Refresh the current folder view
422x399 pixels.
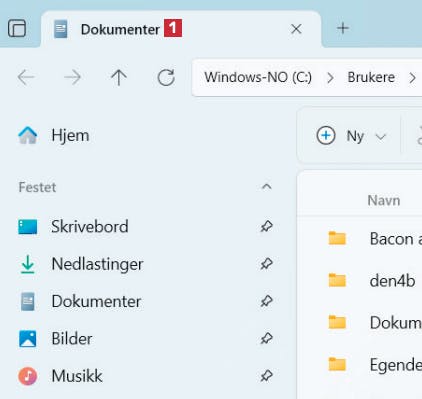pos(166,78)
